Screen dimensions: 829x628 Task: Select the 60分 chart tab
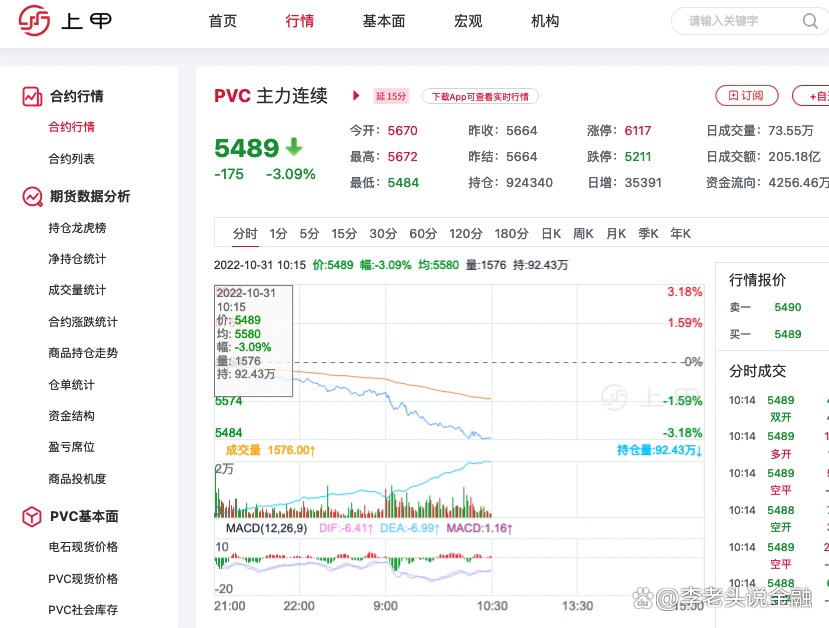tap(423, 234)
